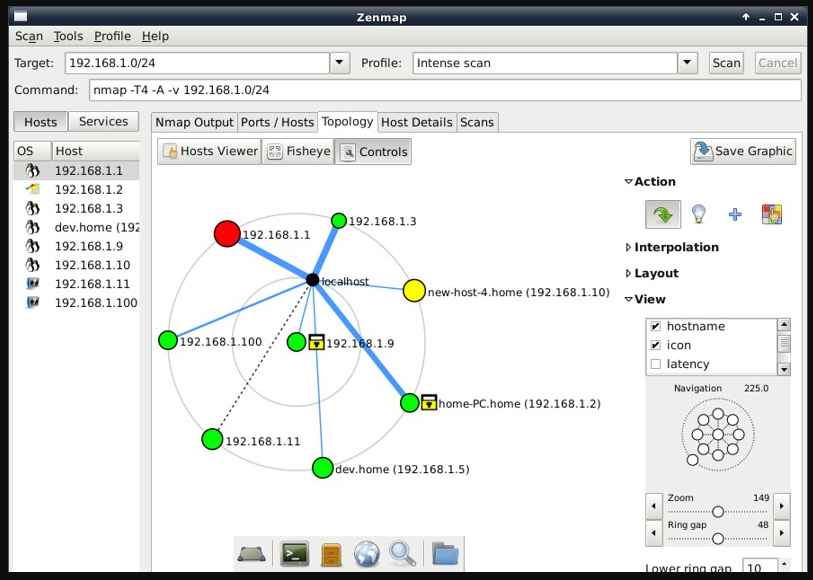813x580 pixels.
Task: Select the colored Fill region action
Action: pos(772,214)
